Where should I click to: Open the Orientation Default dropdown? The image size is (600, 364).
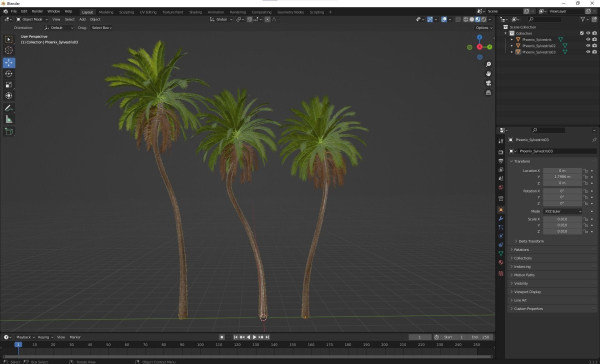[x=59, y=28]
